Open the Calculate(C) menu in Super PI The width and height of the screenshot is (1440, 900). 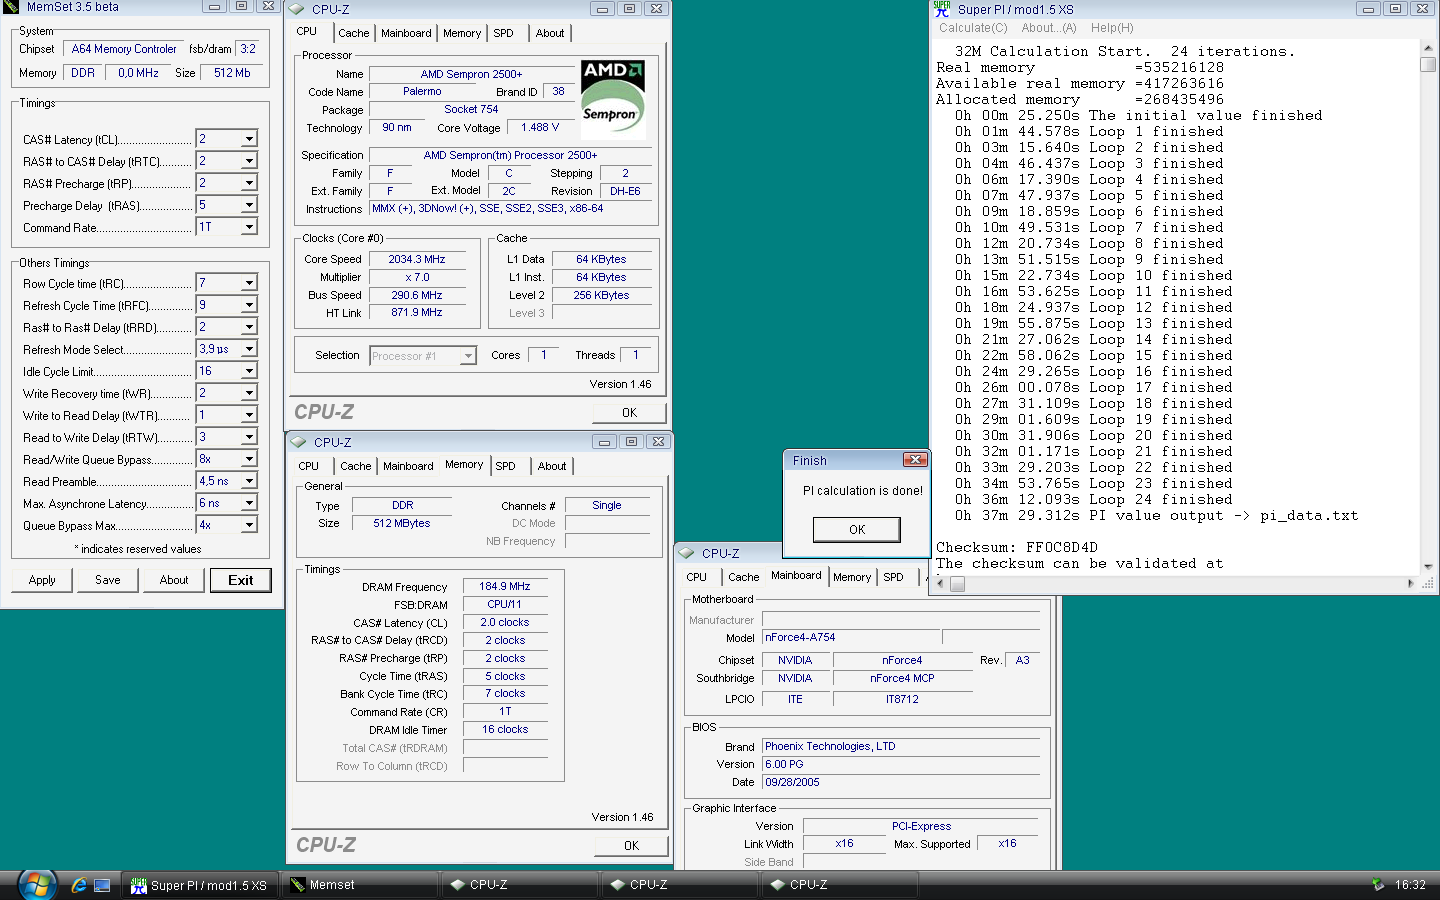coord(973,28)
